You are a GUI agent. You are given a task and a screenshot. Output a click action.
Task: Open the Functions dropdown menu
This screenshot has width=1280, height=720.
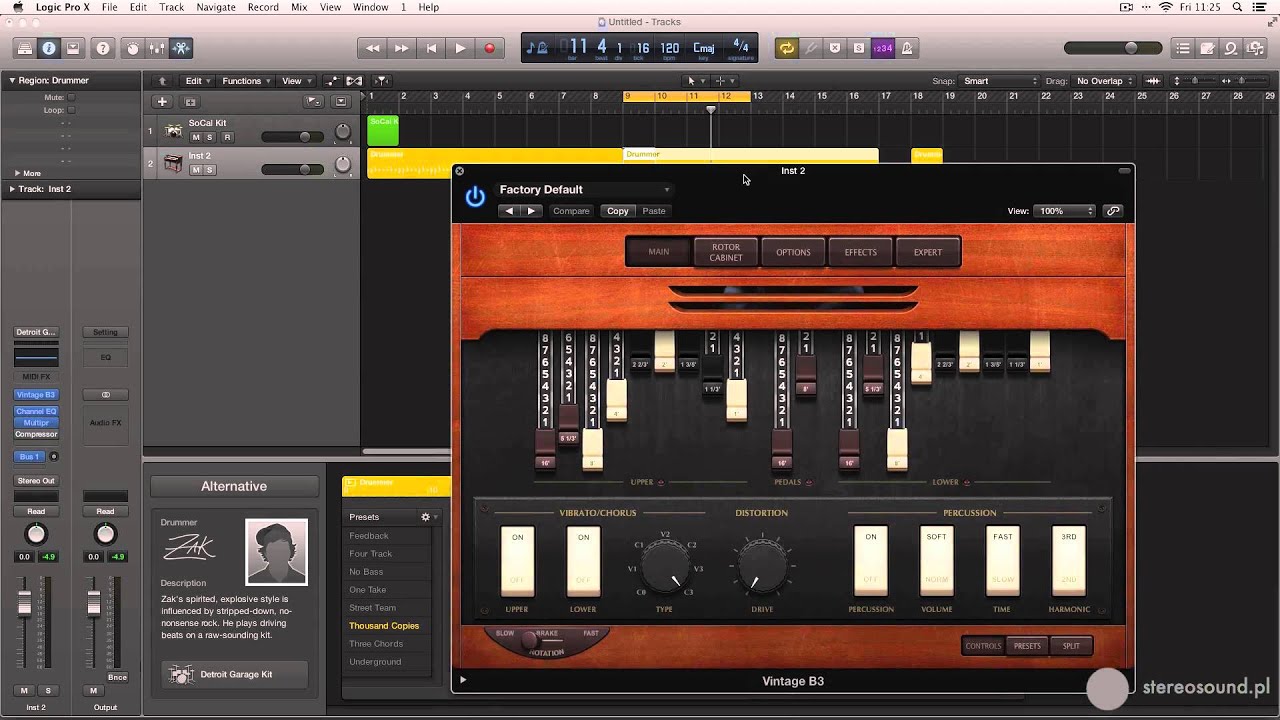pos(247,81)
